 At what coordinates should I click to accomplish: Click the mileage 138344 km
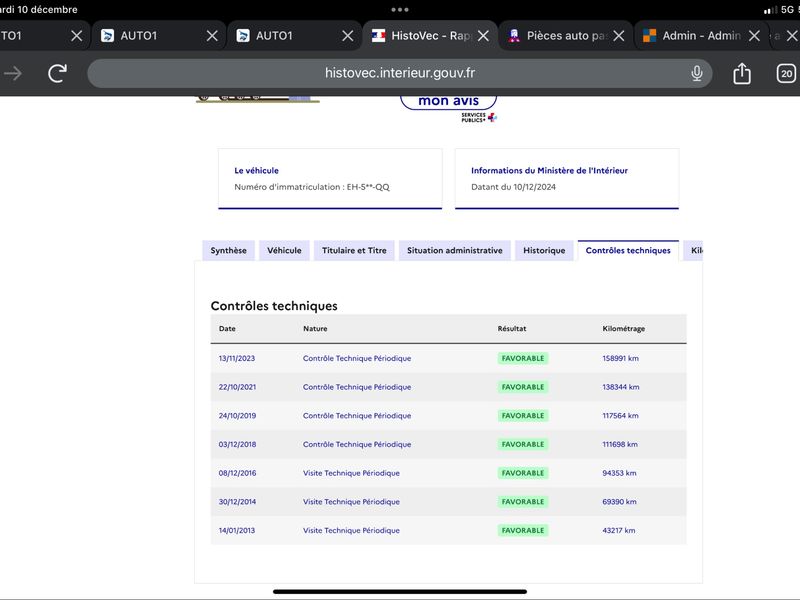coord(621,387)
